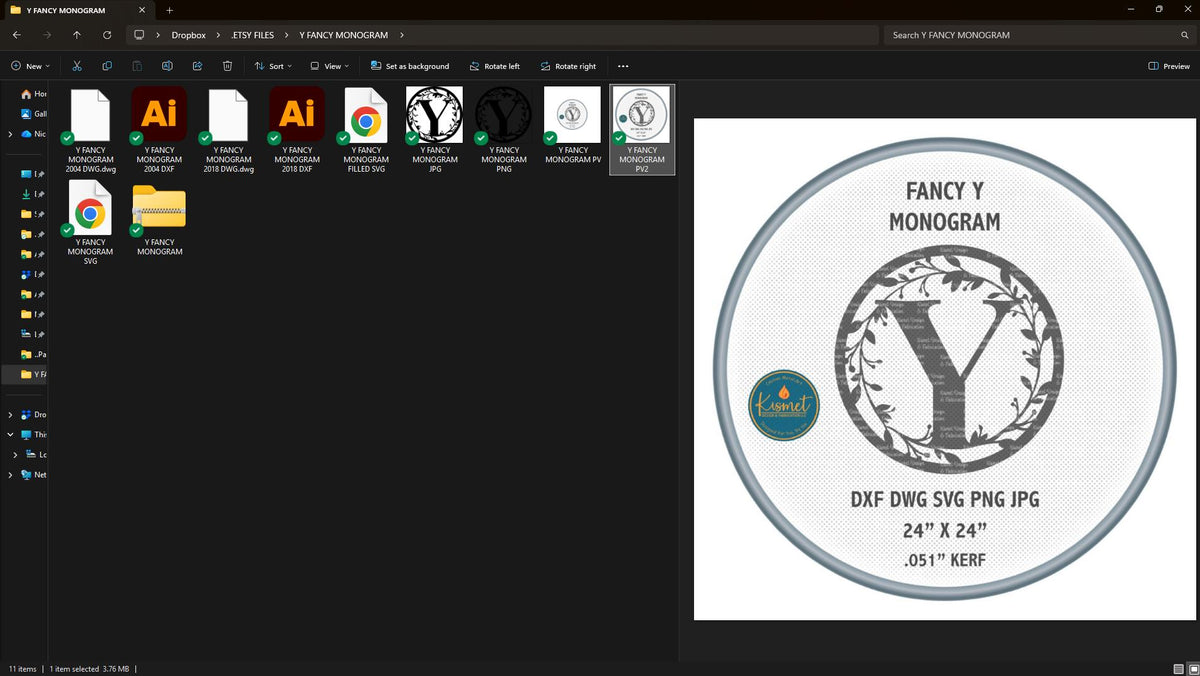Viewport: 1200px width, 676px height.
Task: Open the Dropbox item in navigation pane
Action: 34,414
